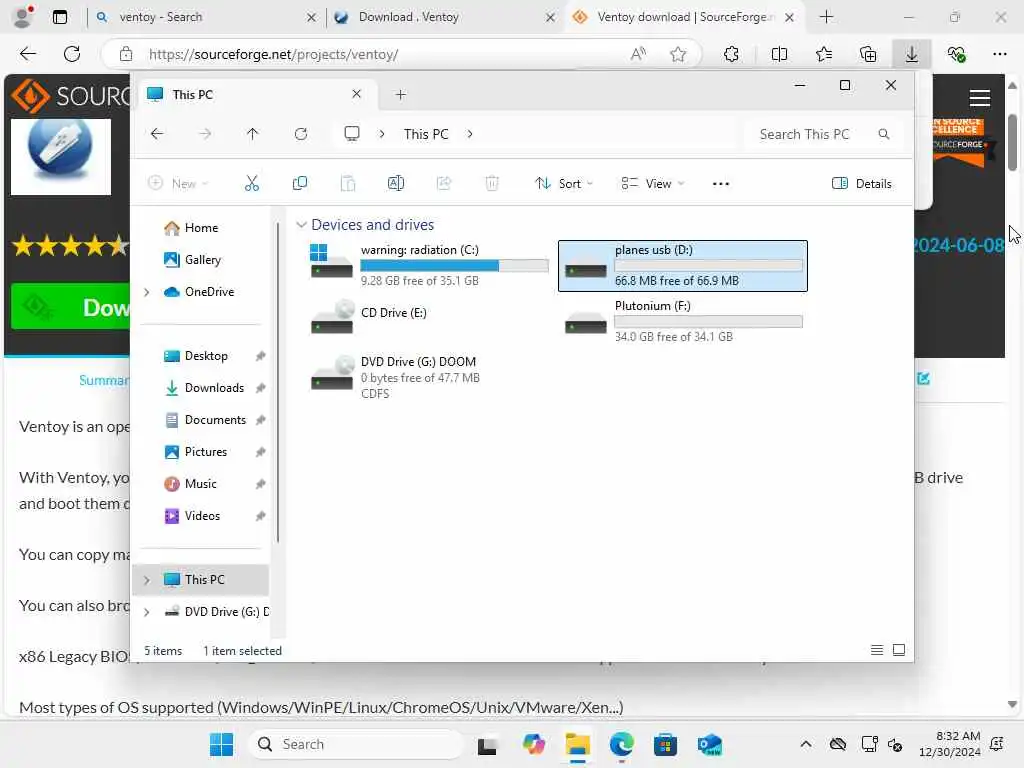Viewport: 1024px width, 768px height.
Task: Switch to ventoy - Search browser tab
Action: 204,17
